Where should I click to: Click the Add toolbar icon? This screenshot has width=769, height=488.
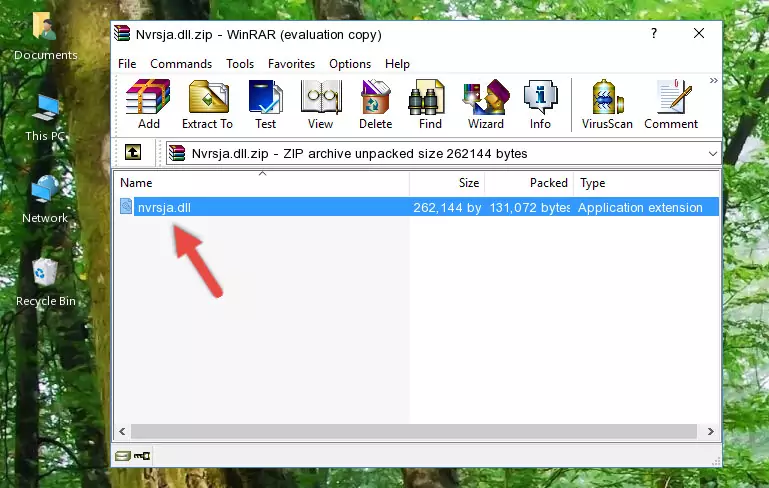coord(148,104)
